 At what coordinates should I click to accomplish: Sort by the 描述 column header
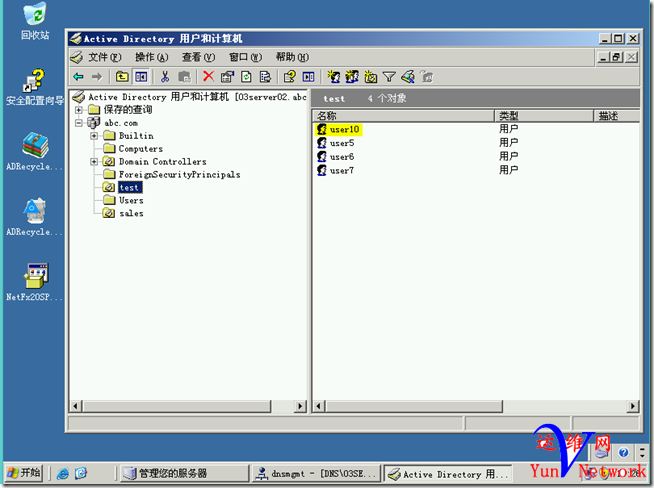pyautogui.click(x=616, y=116)
